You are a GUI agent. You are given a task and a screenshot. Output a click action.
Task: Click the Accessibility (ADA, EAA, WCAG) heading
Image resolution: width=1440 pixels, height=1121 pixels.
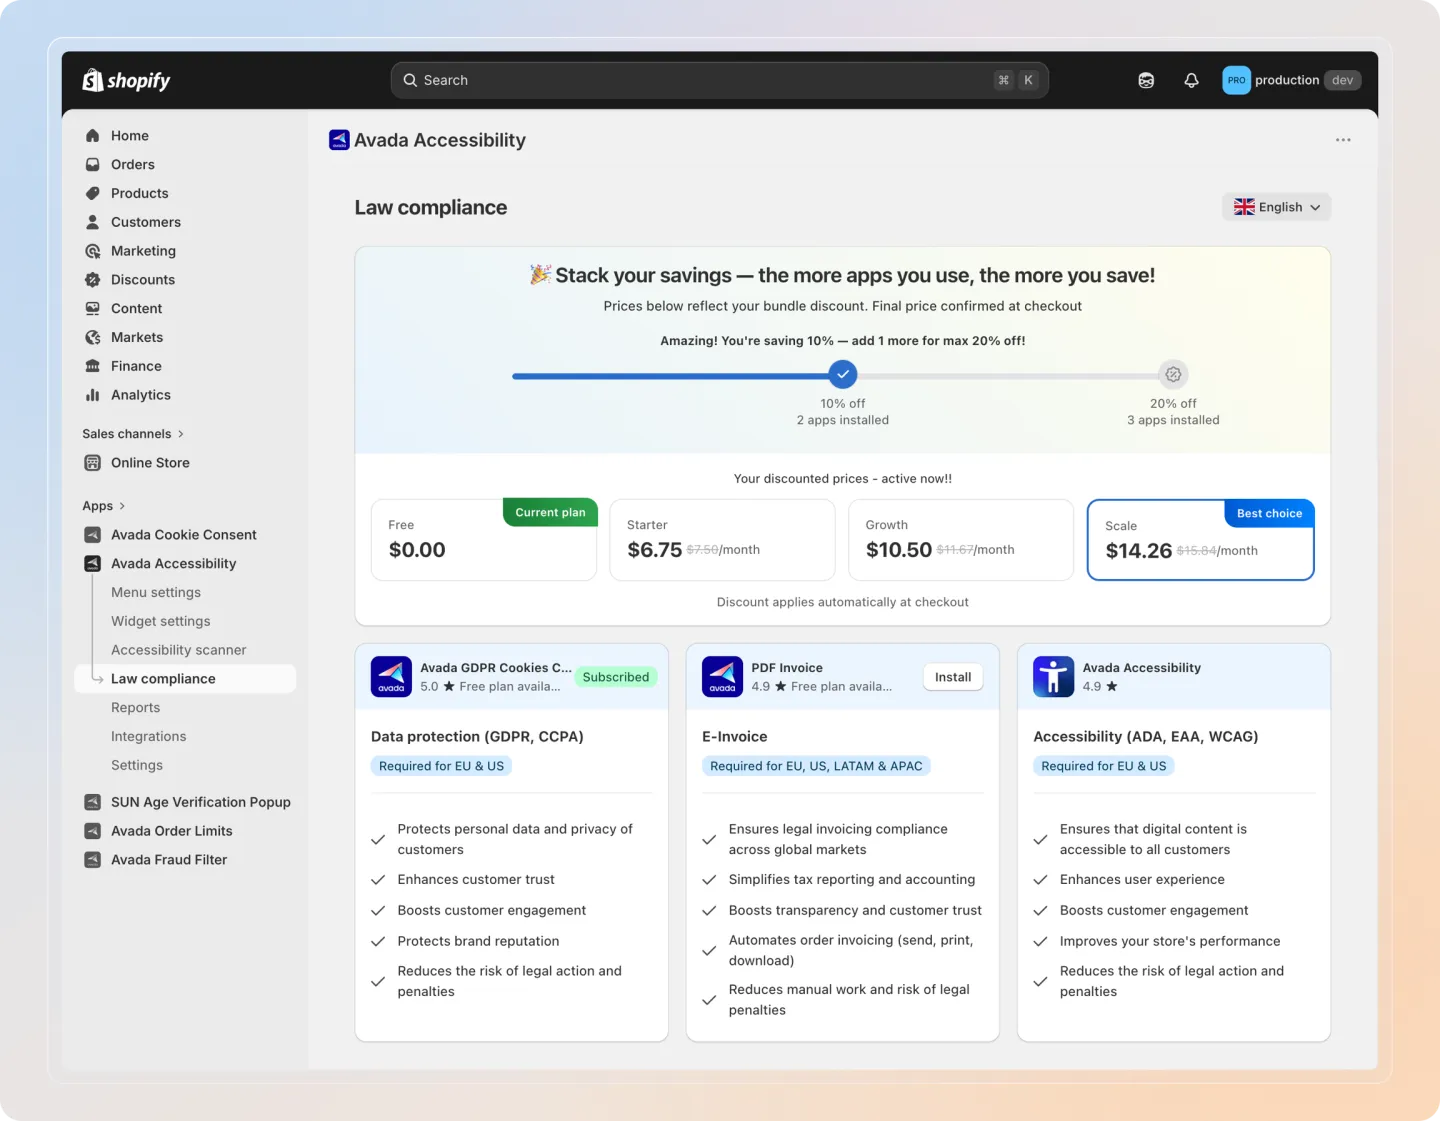(x=1146, y=737)
